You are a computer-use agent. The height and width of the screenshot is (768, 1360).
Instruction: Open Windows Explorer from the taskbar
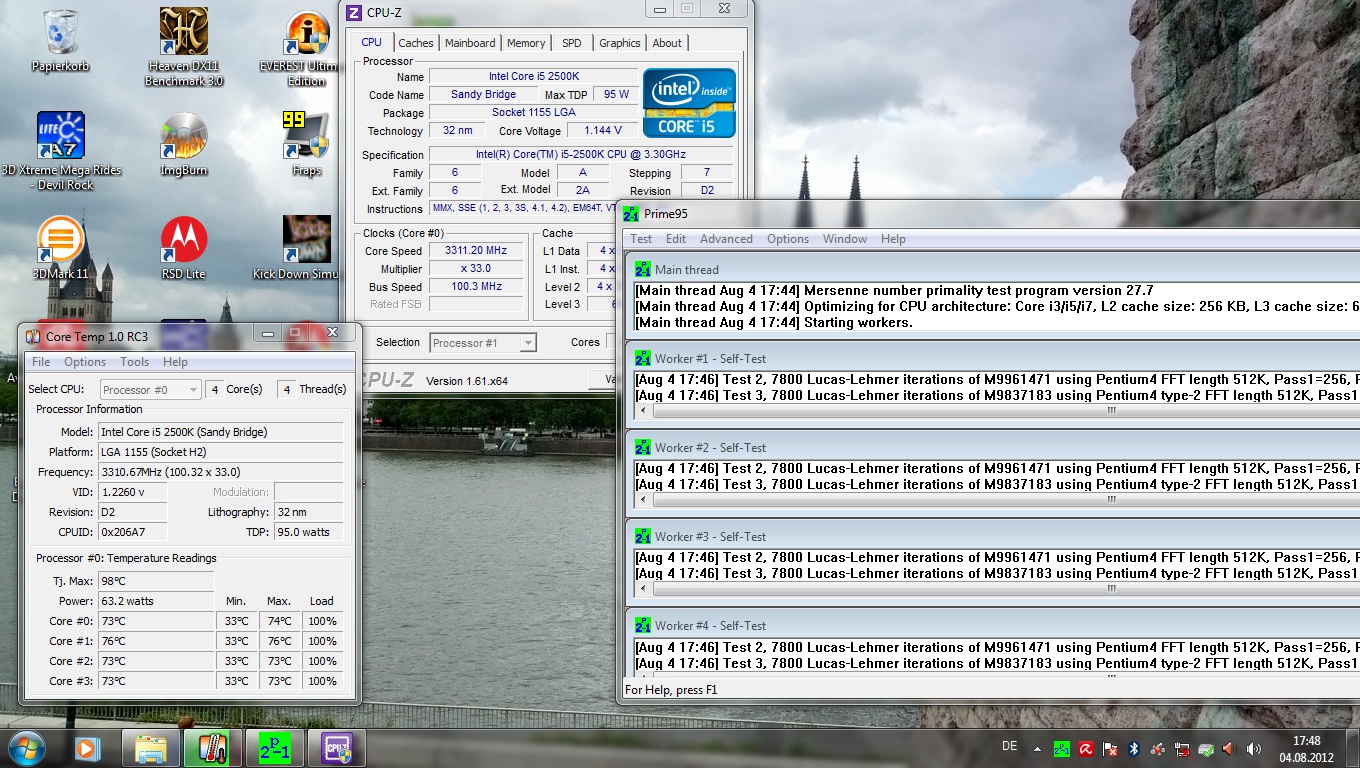[x=151, y=748]
